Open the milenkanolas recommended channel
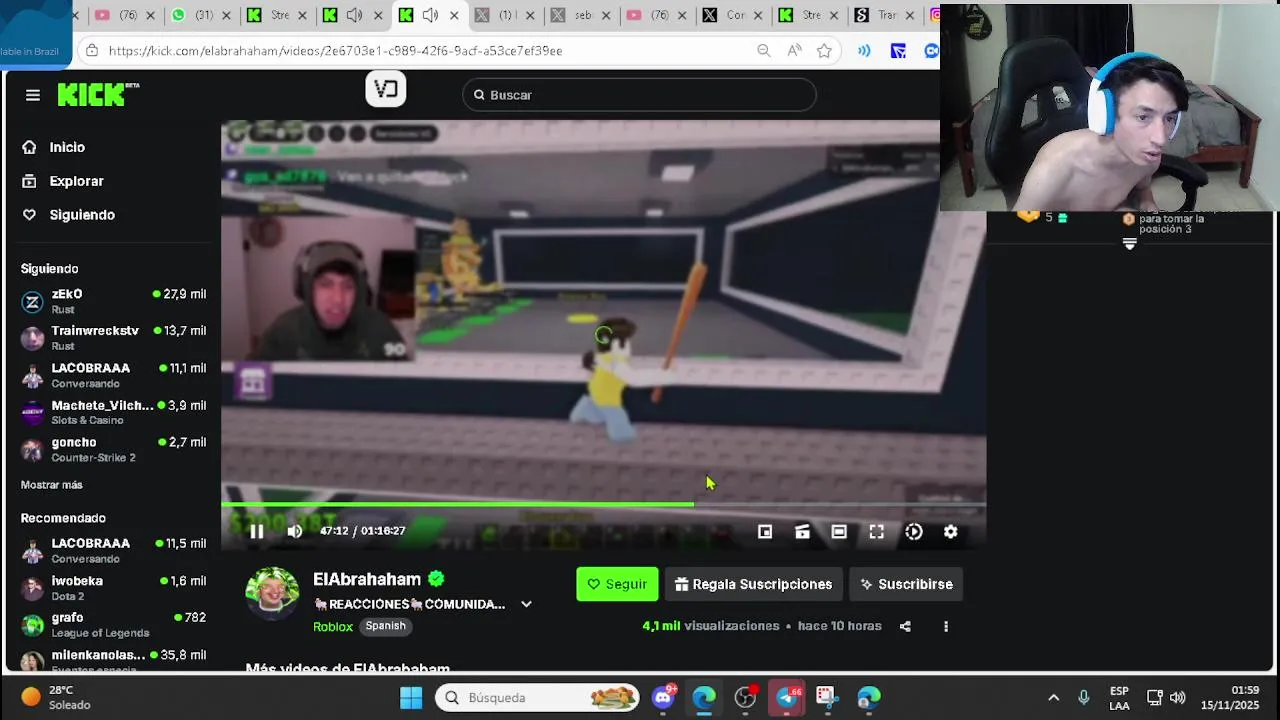 tap(113, 660)
